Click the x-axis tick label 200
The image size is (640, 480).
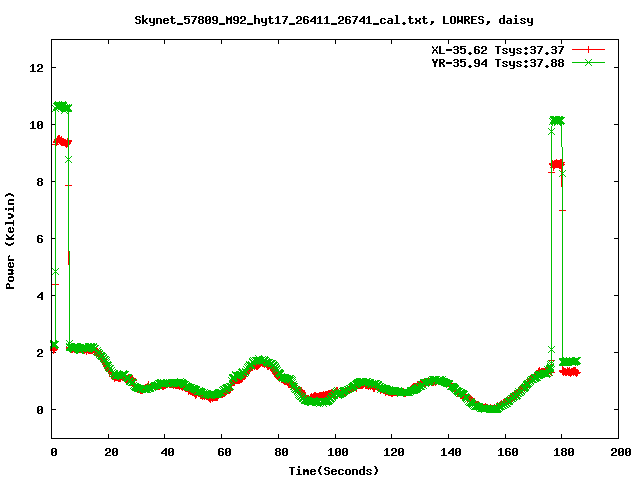pos(620,452)
